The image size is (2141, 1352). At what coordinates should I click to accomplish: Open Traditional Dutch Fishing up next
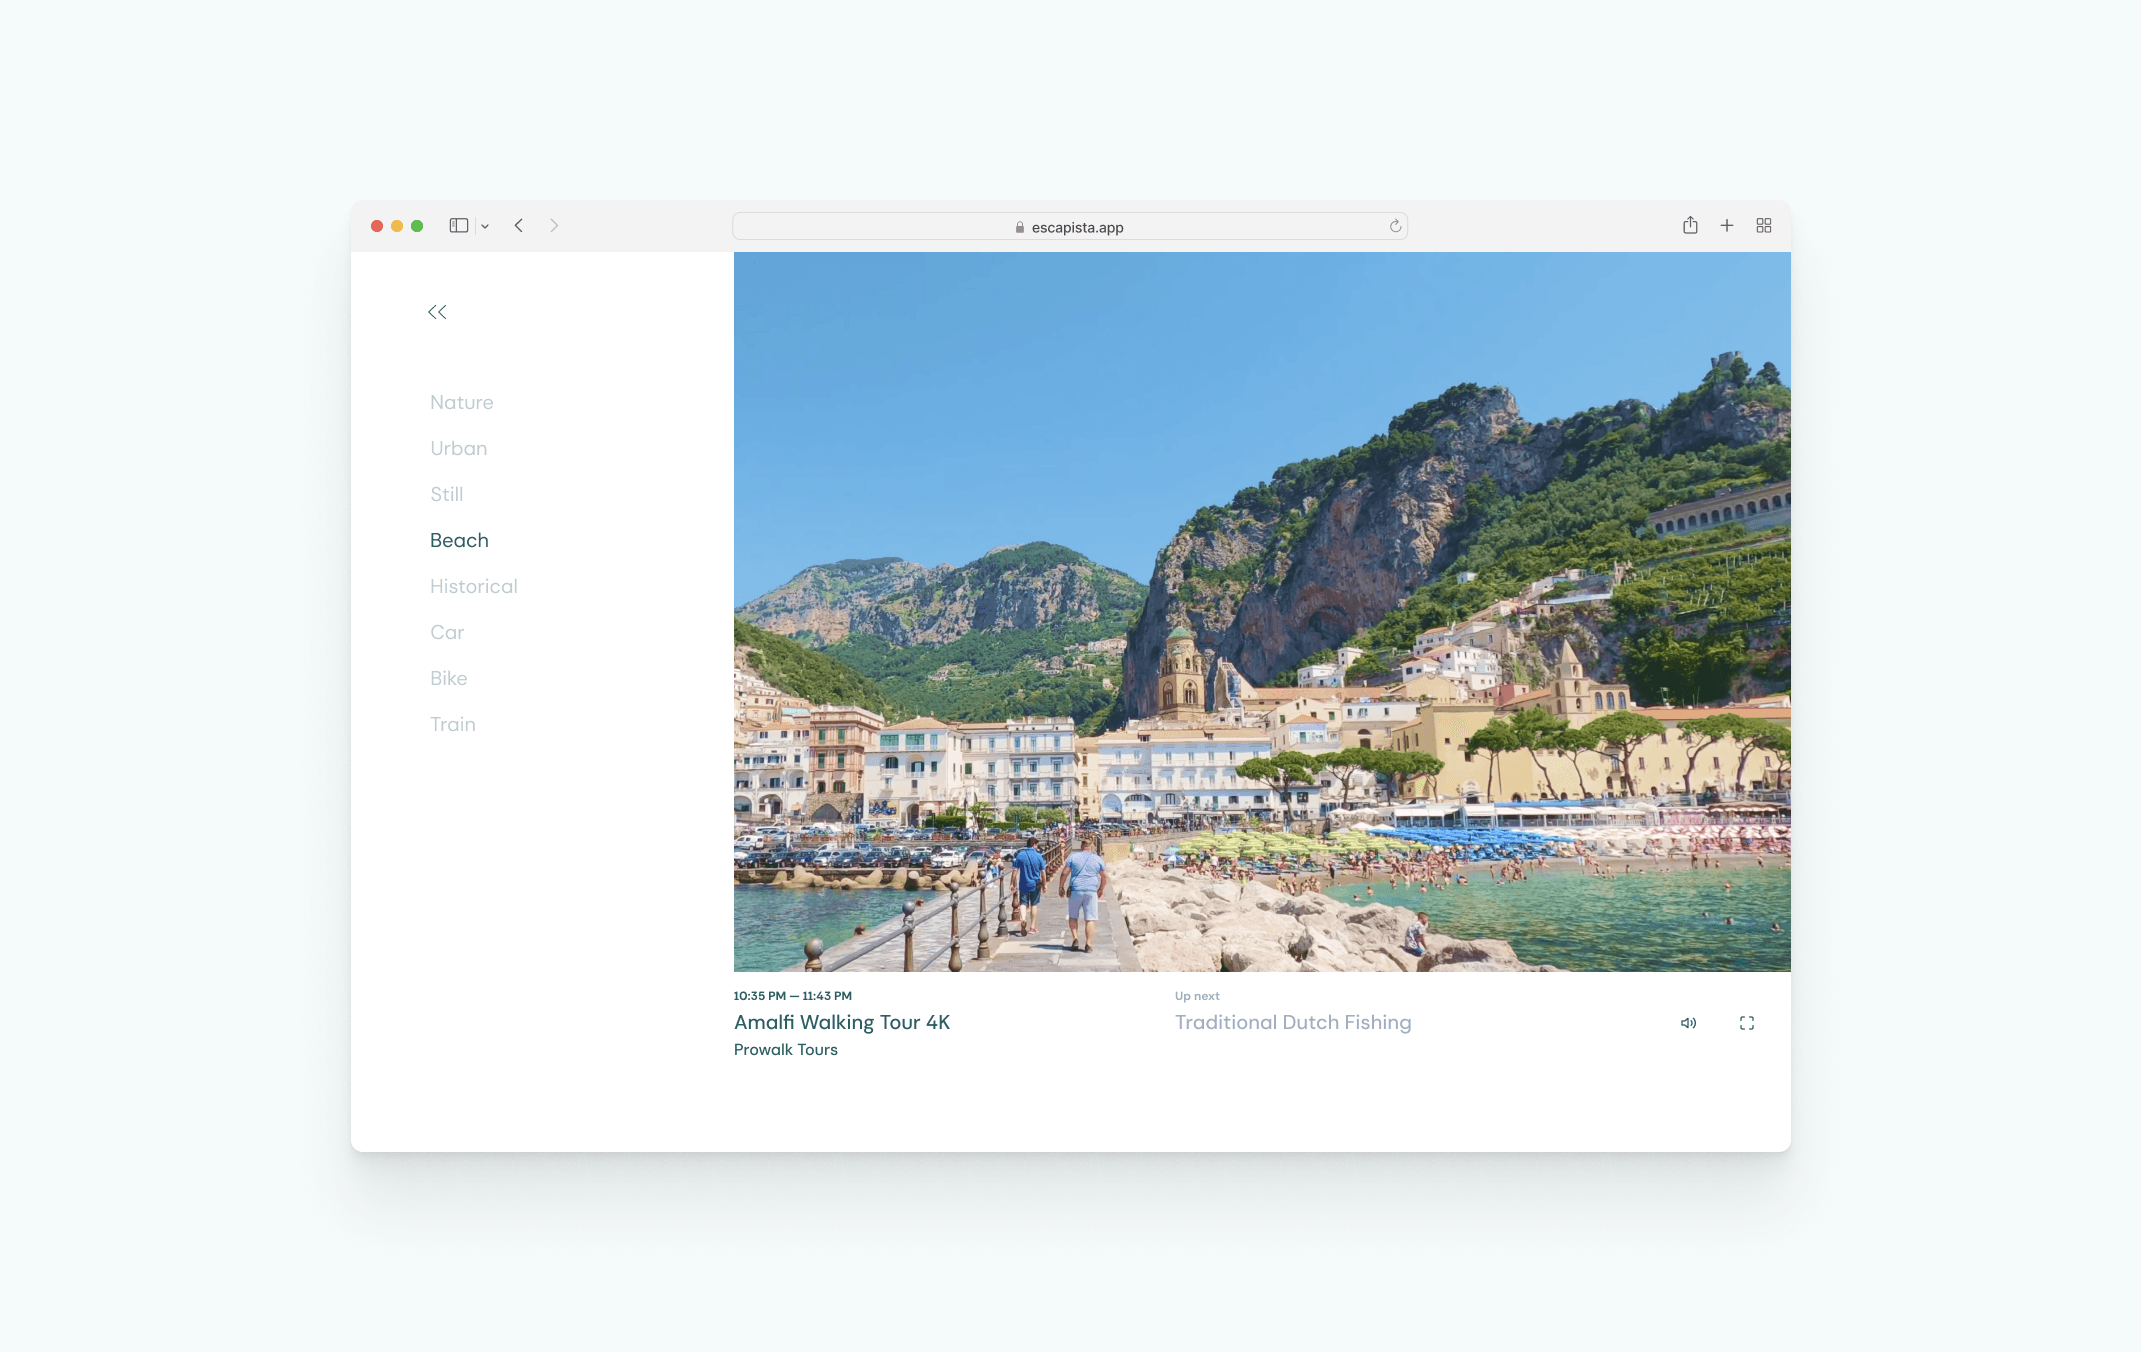click(1292, 1022)
